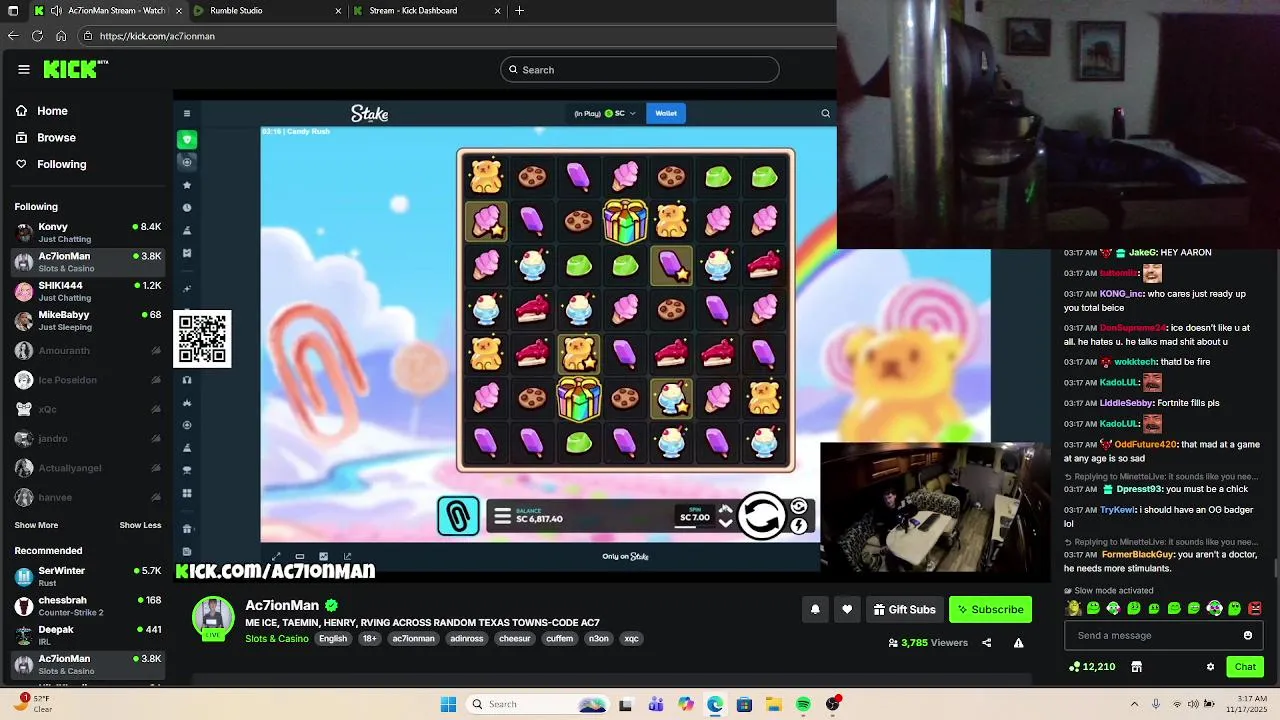The image size is (1280, 720).
Task: Open chat settings gear icon
Action: [x=1210, y=667]
